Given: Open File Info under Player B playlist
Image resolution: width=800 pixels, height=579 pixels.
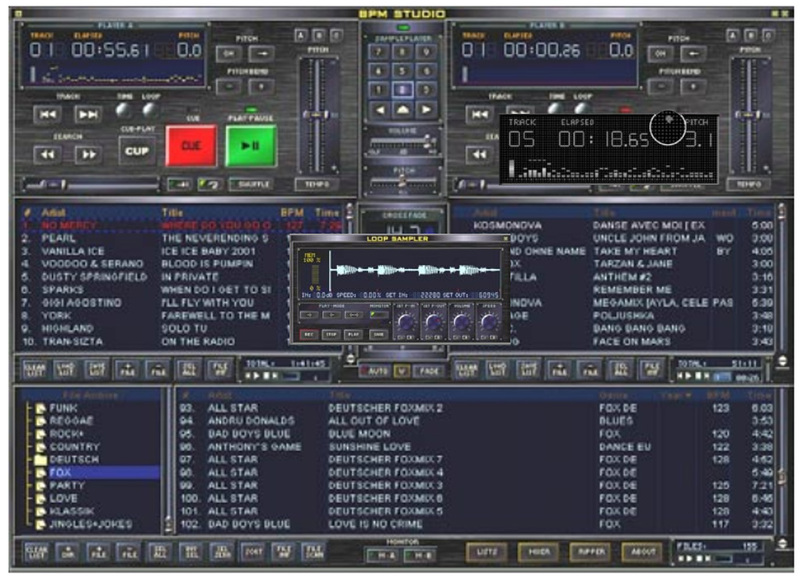Looking at the screenshot, I should (x=652, y=369).
